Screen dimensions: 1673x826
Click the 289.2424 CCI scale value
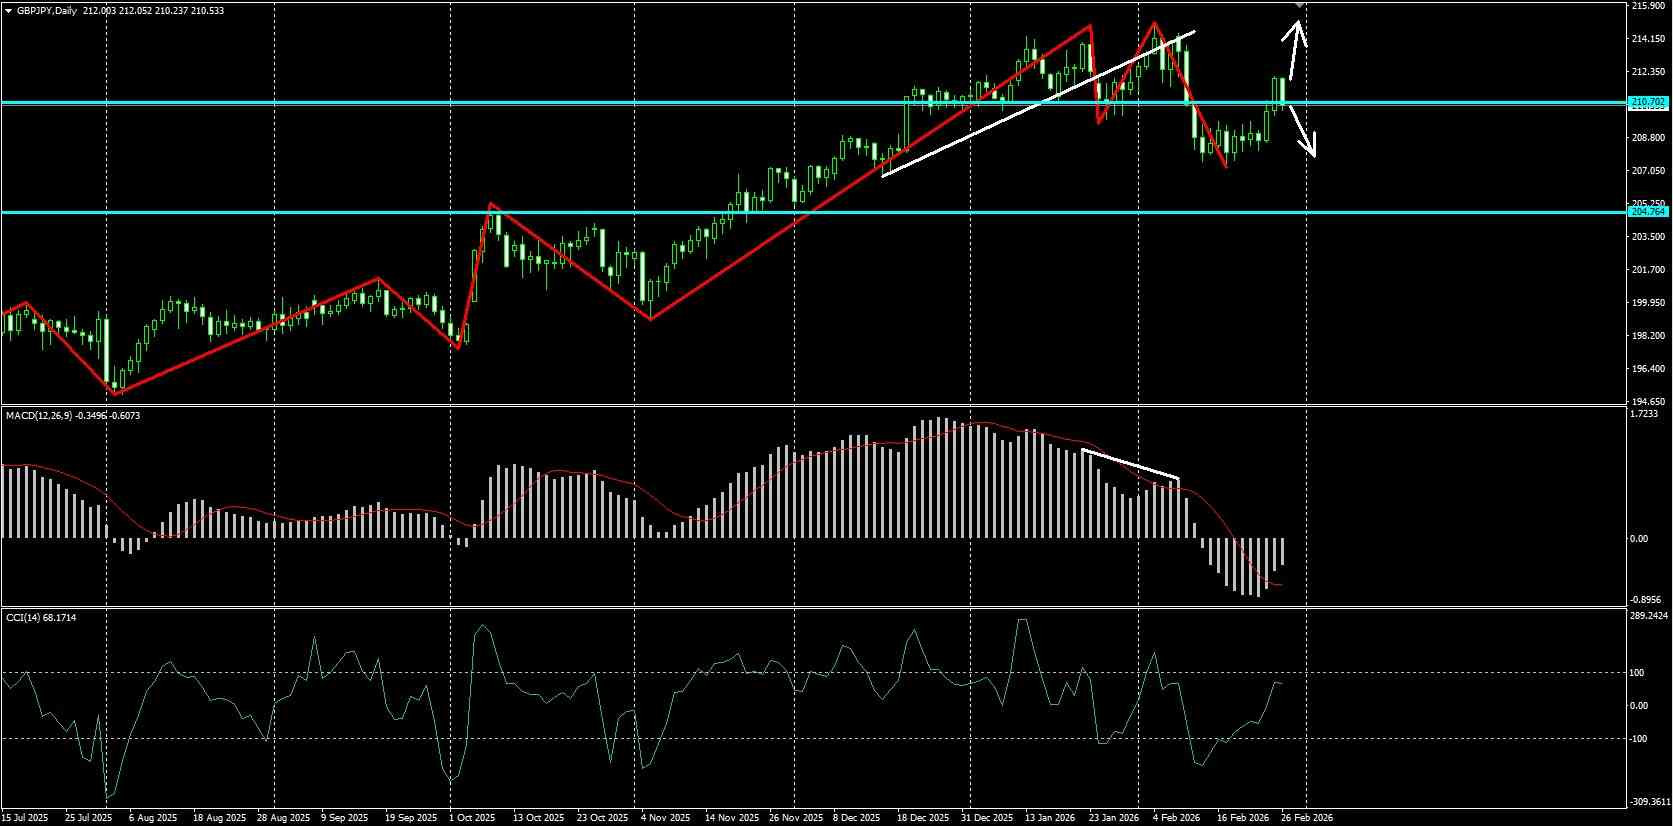click(1651, 616)
